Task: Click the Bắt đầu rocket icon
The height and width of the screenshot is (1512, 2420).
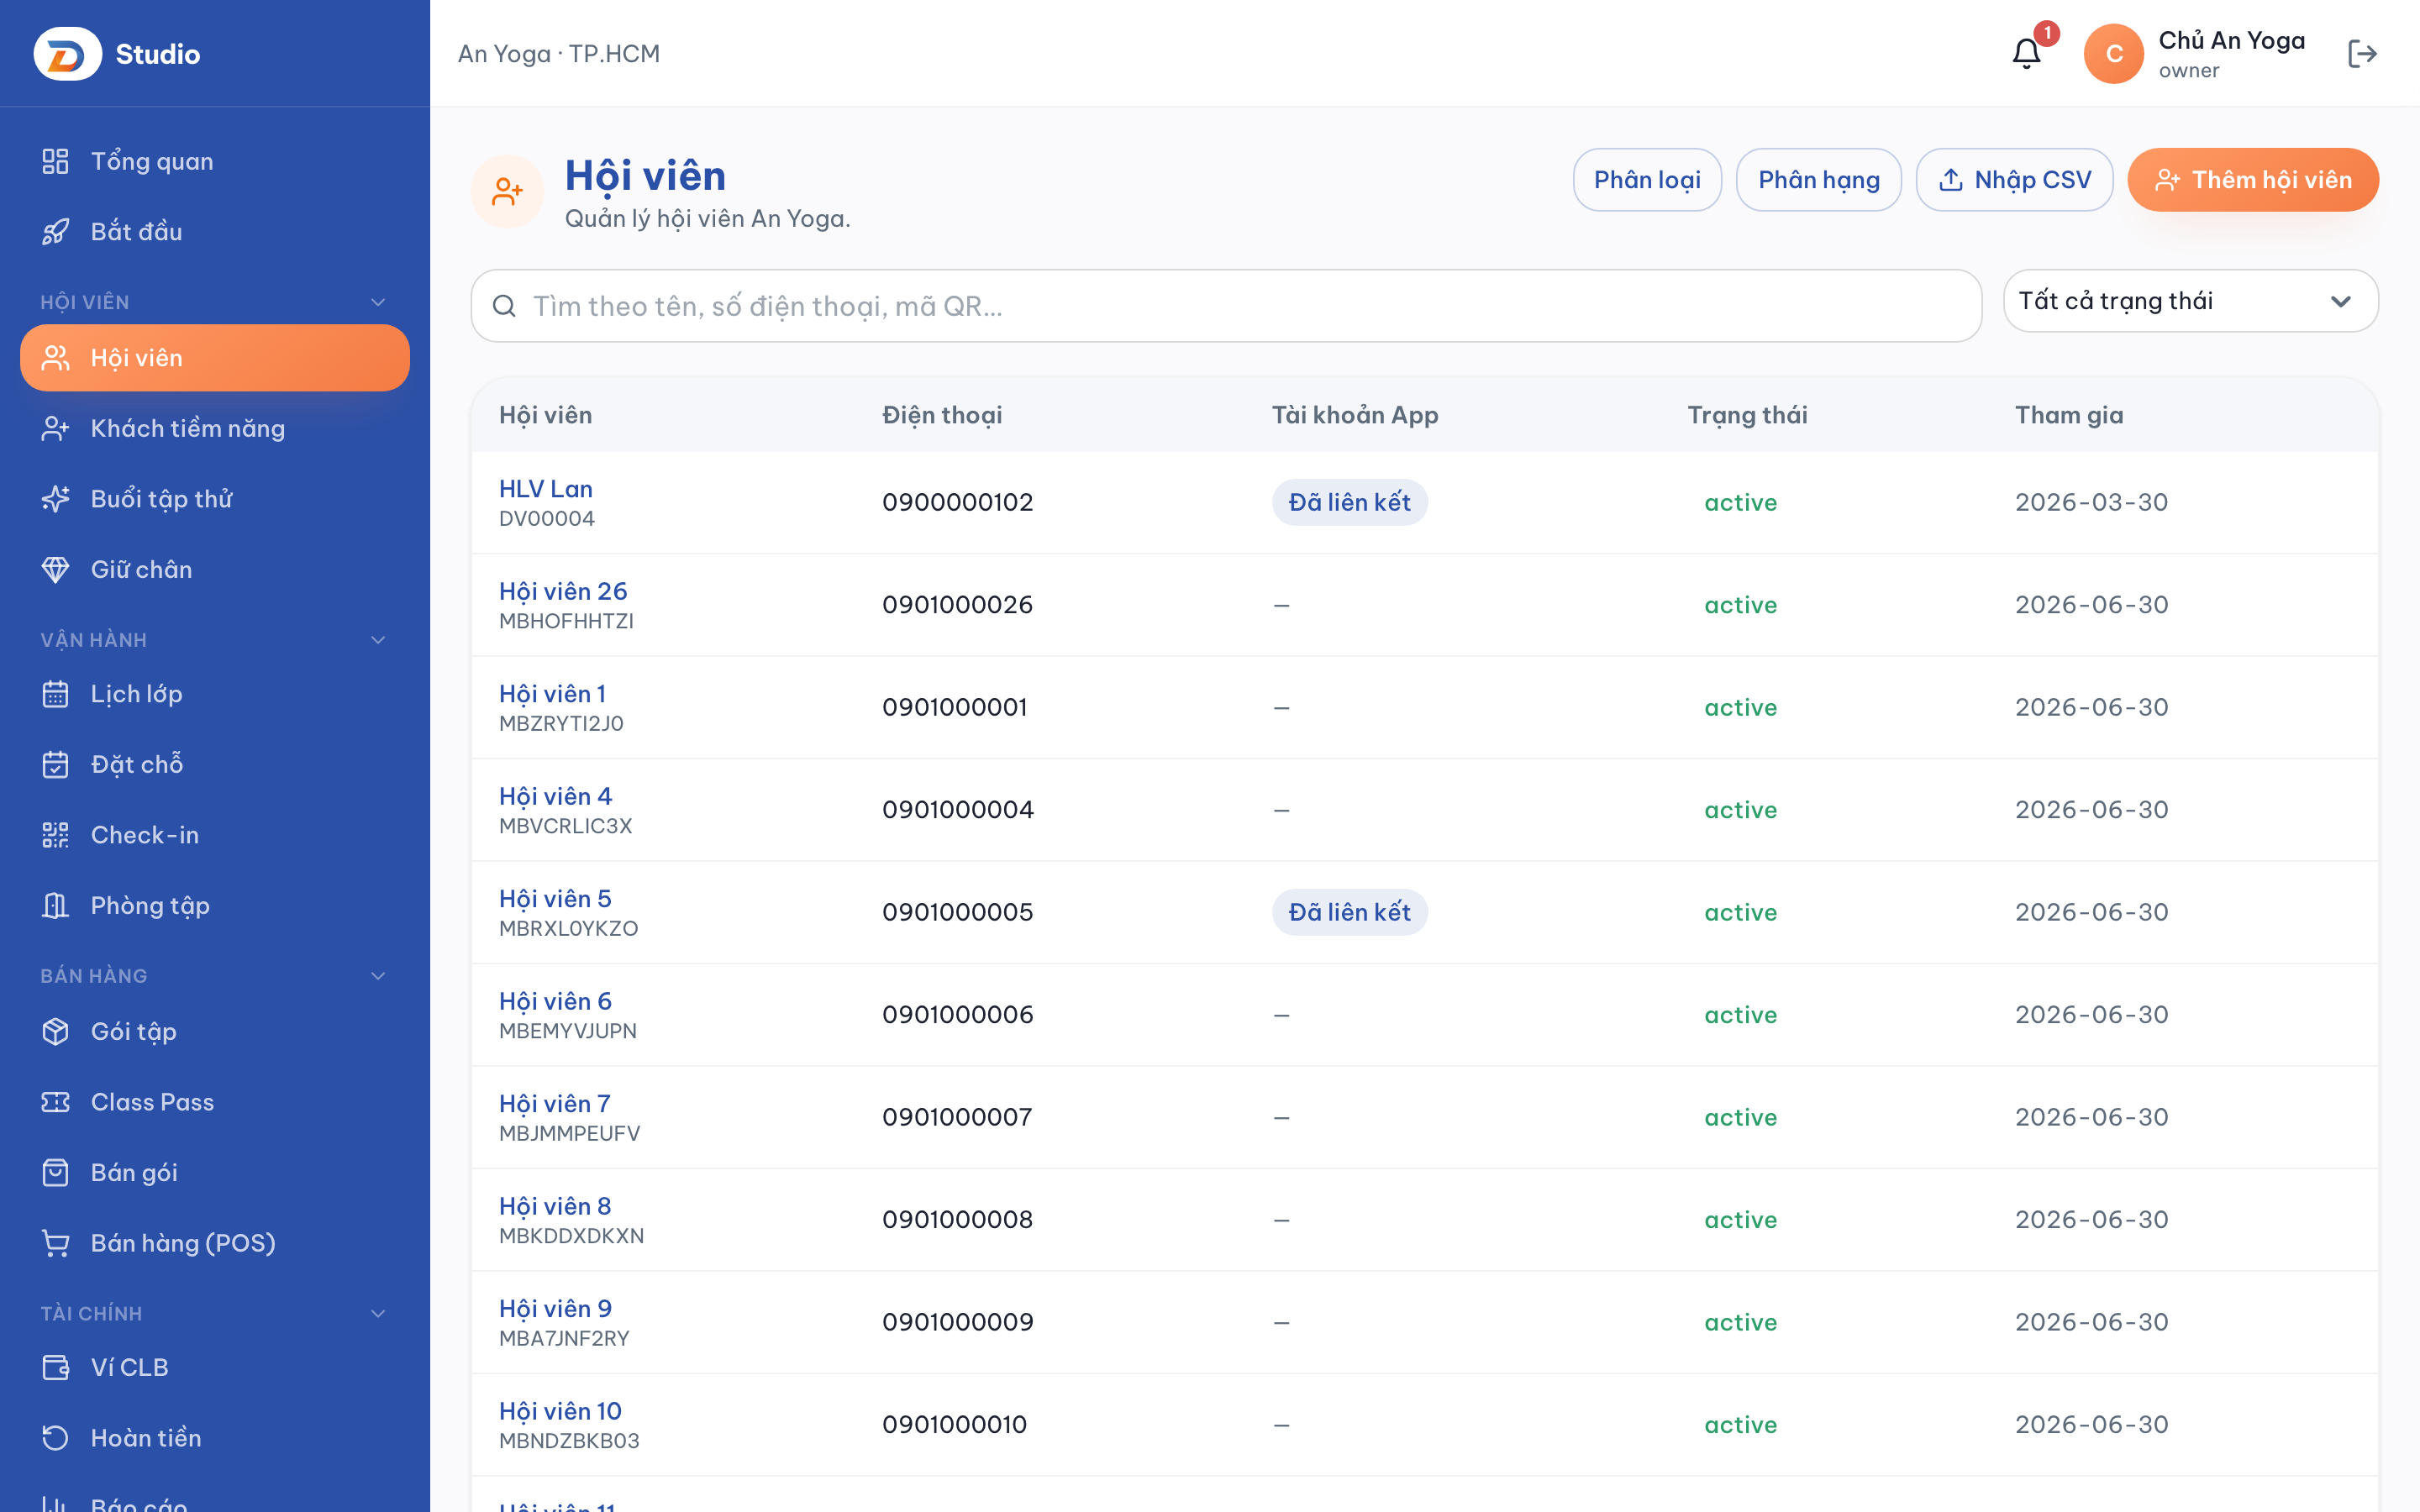Action: 56,231
